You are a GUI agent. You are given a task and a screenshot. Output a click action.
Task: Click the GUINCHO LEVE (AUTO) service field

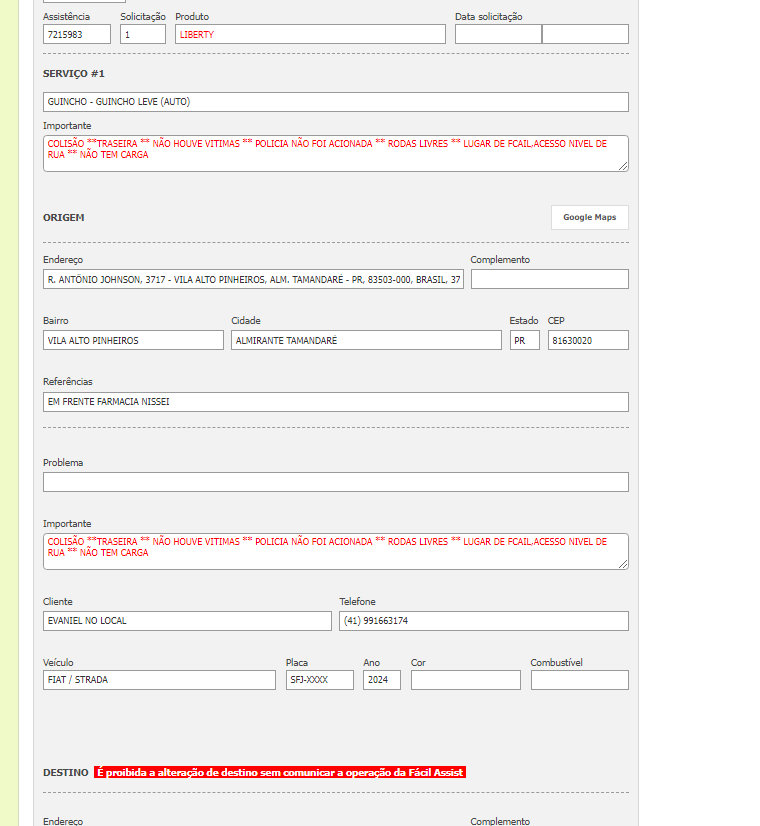point(335,102)
